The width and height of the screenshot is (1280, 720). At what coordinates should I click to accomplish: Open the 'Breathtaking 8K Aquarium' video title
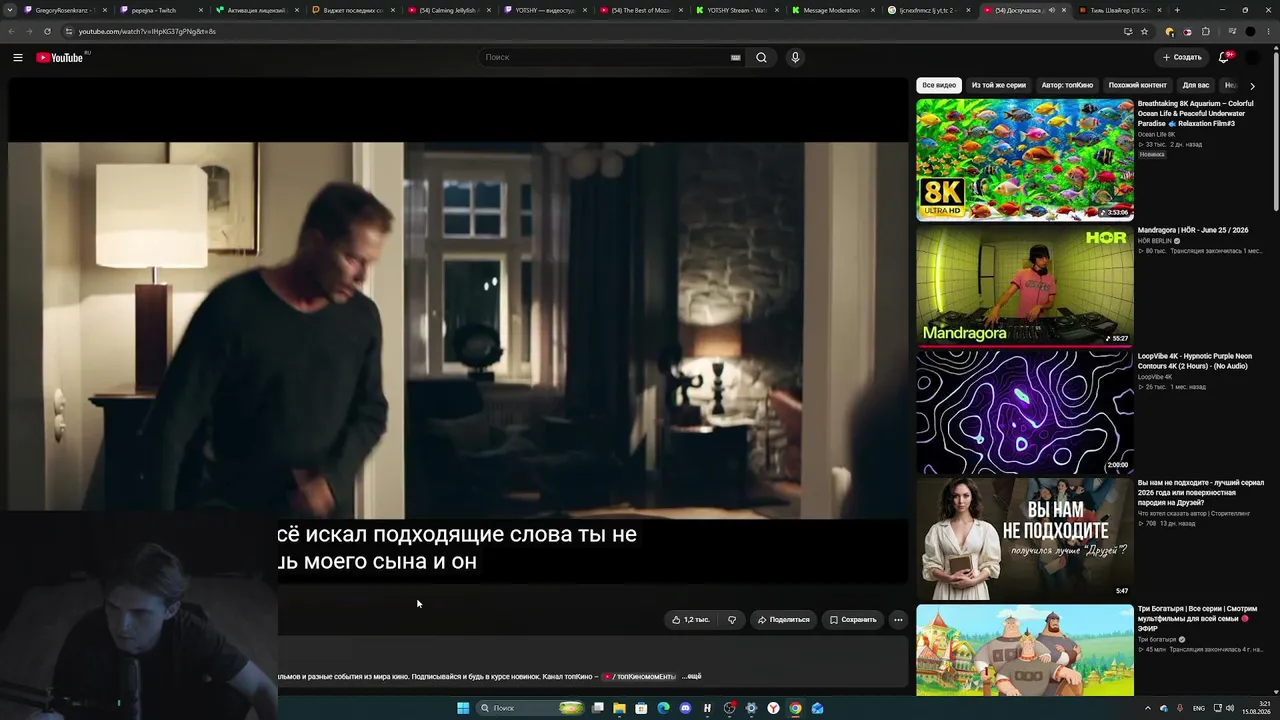pos(1195,113)
